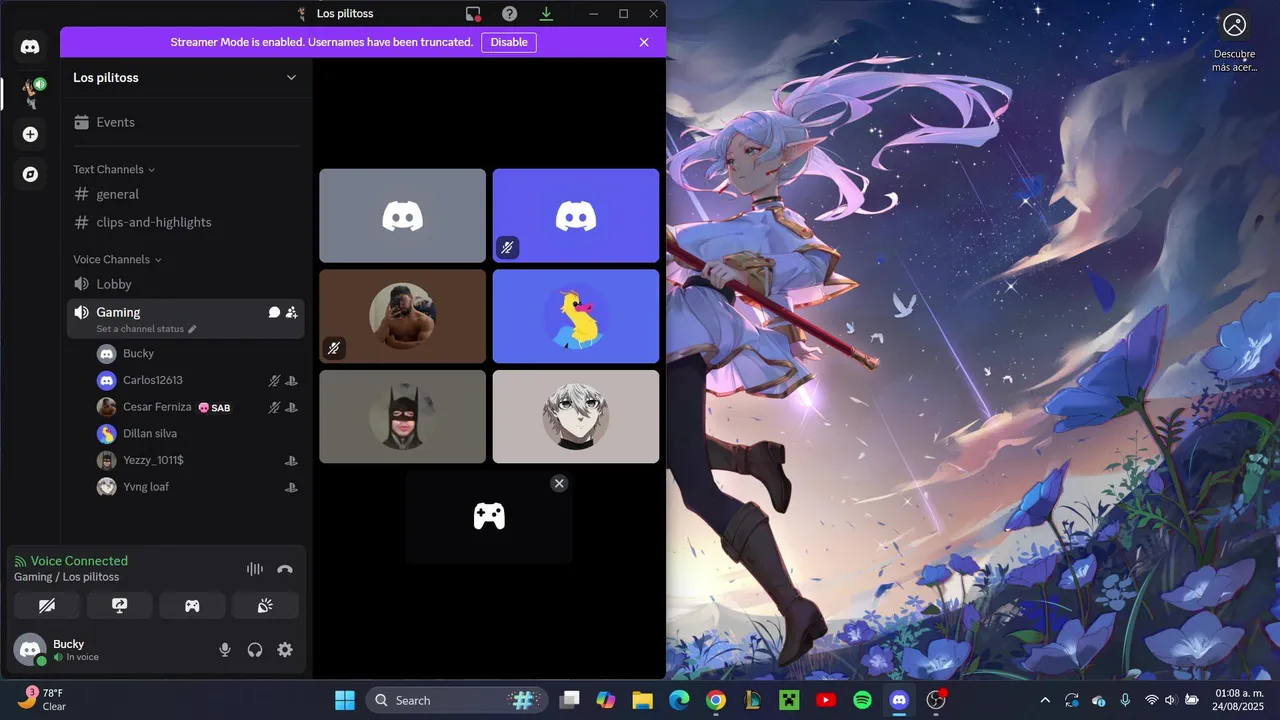Open User Settings gear icon
Image resolution: width=1280 pixels, height=720 pixels.
click(285, 650)
